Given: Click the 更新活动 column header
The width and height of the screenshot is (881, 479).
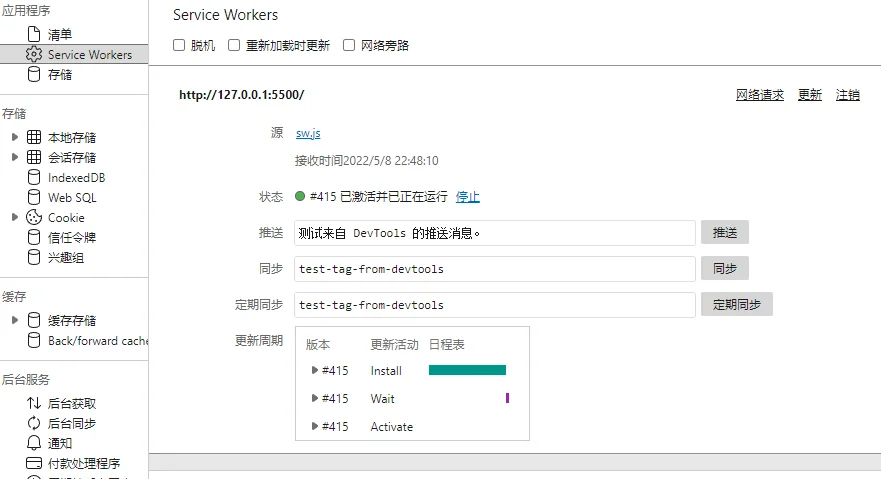Looking at the screenshot, I should click(x=394, y=344).
